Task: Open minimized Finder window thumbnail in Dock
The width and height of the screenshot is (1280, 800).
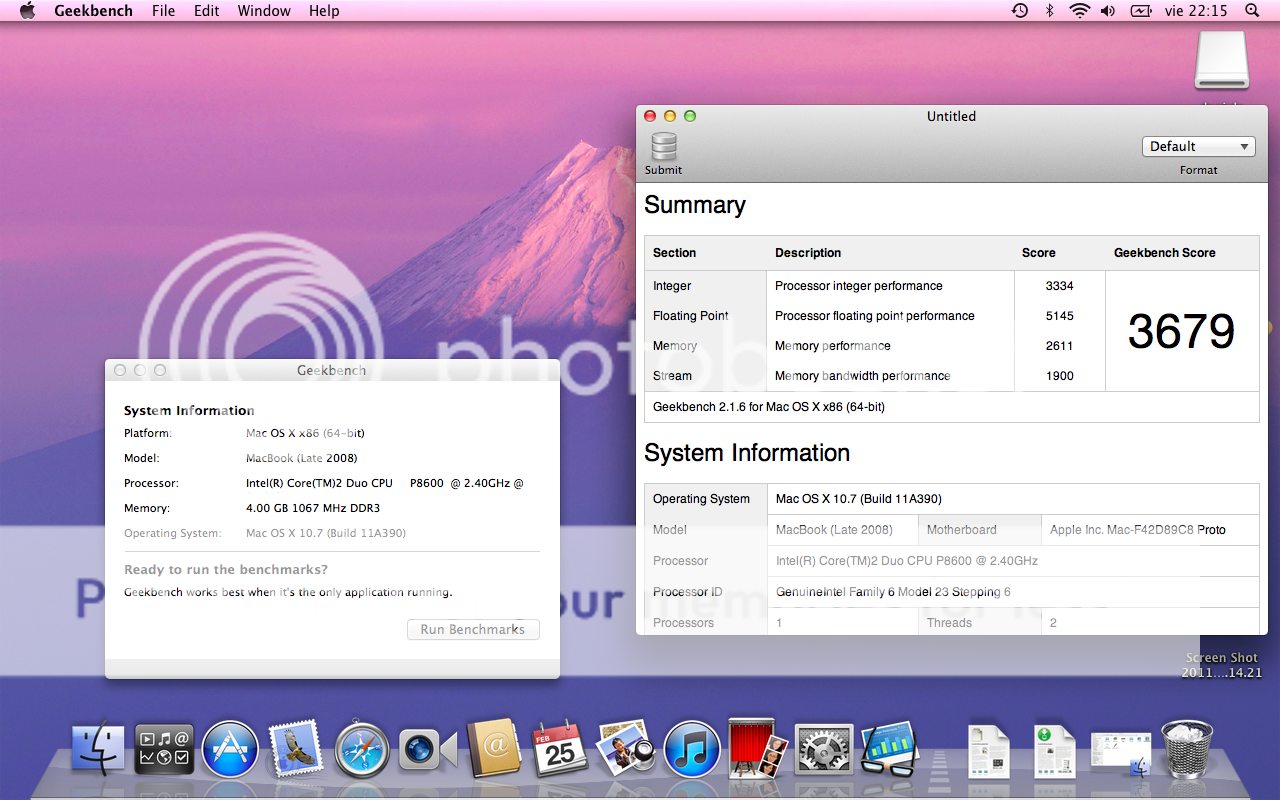Action: pyautogui.click(x=1121, y=755)
